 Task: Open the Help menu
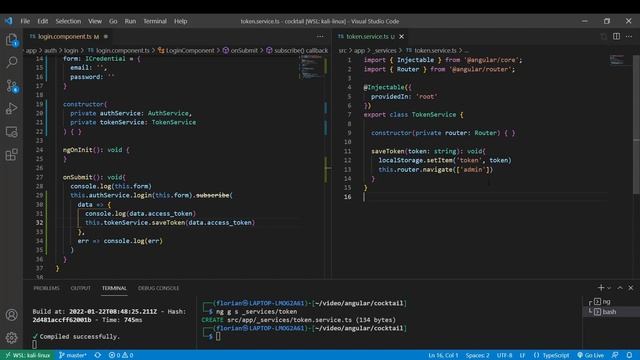(x=180, y=21)
